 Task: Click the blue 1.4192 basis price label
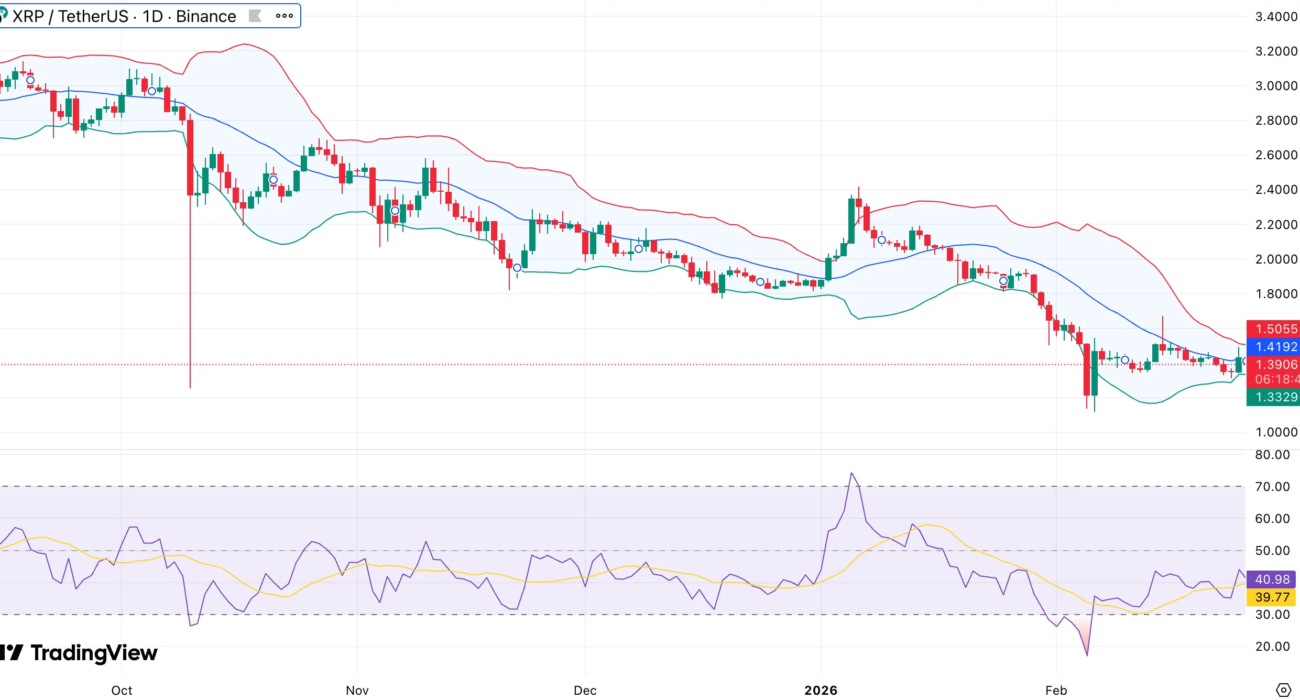1272,347
